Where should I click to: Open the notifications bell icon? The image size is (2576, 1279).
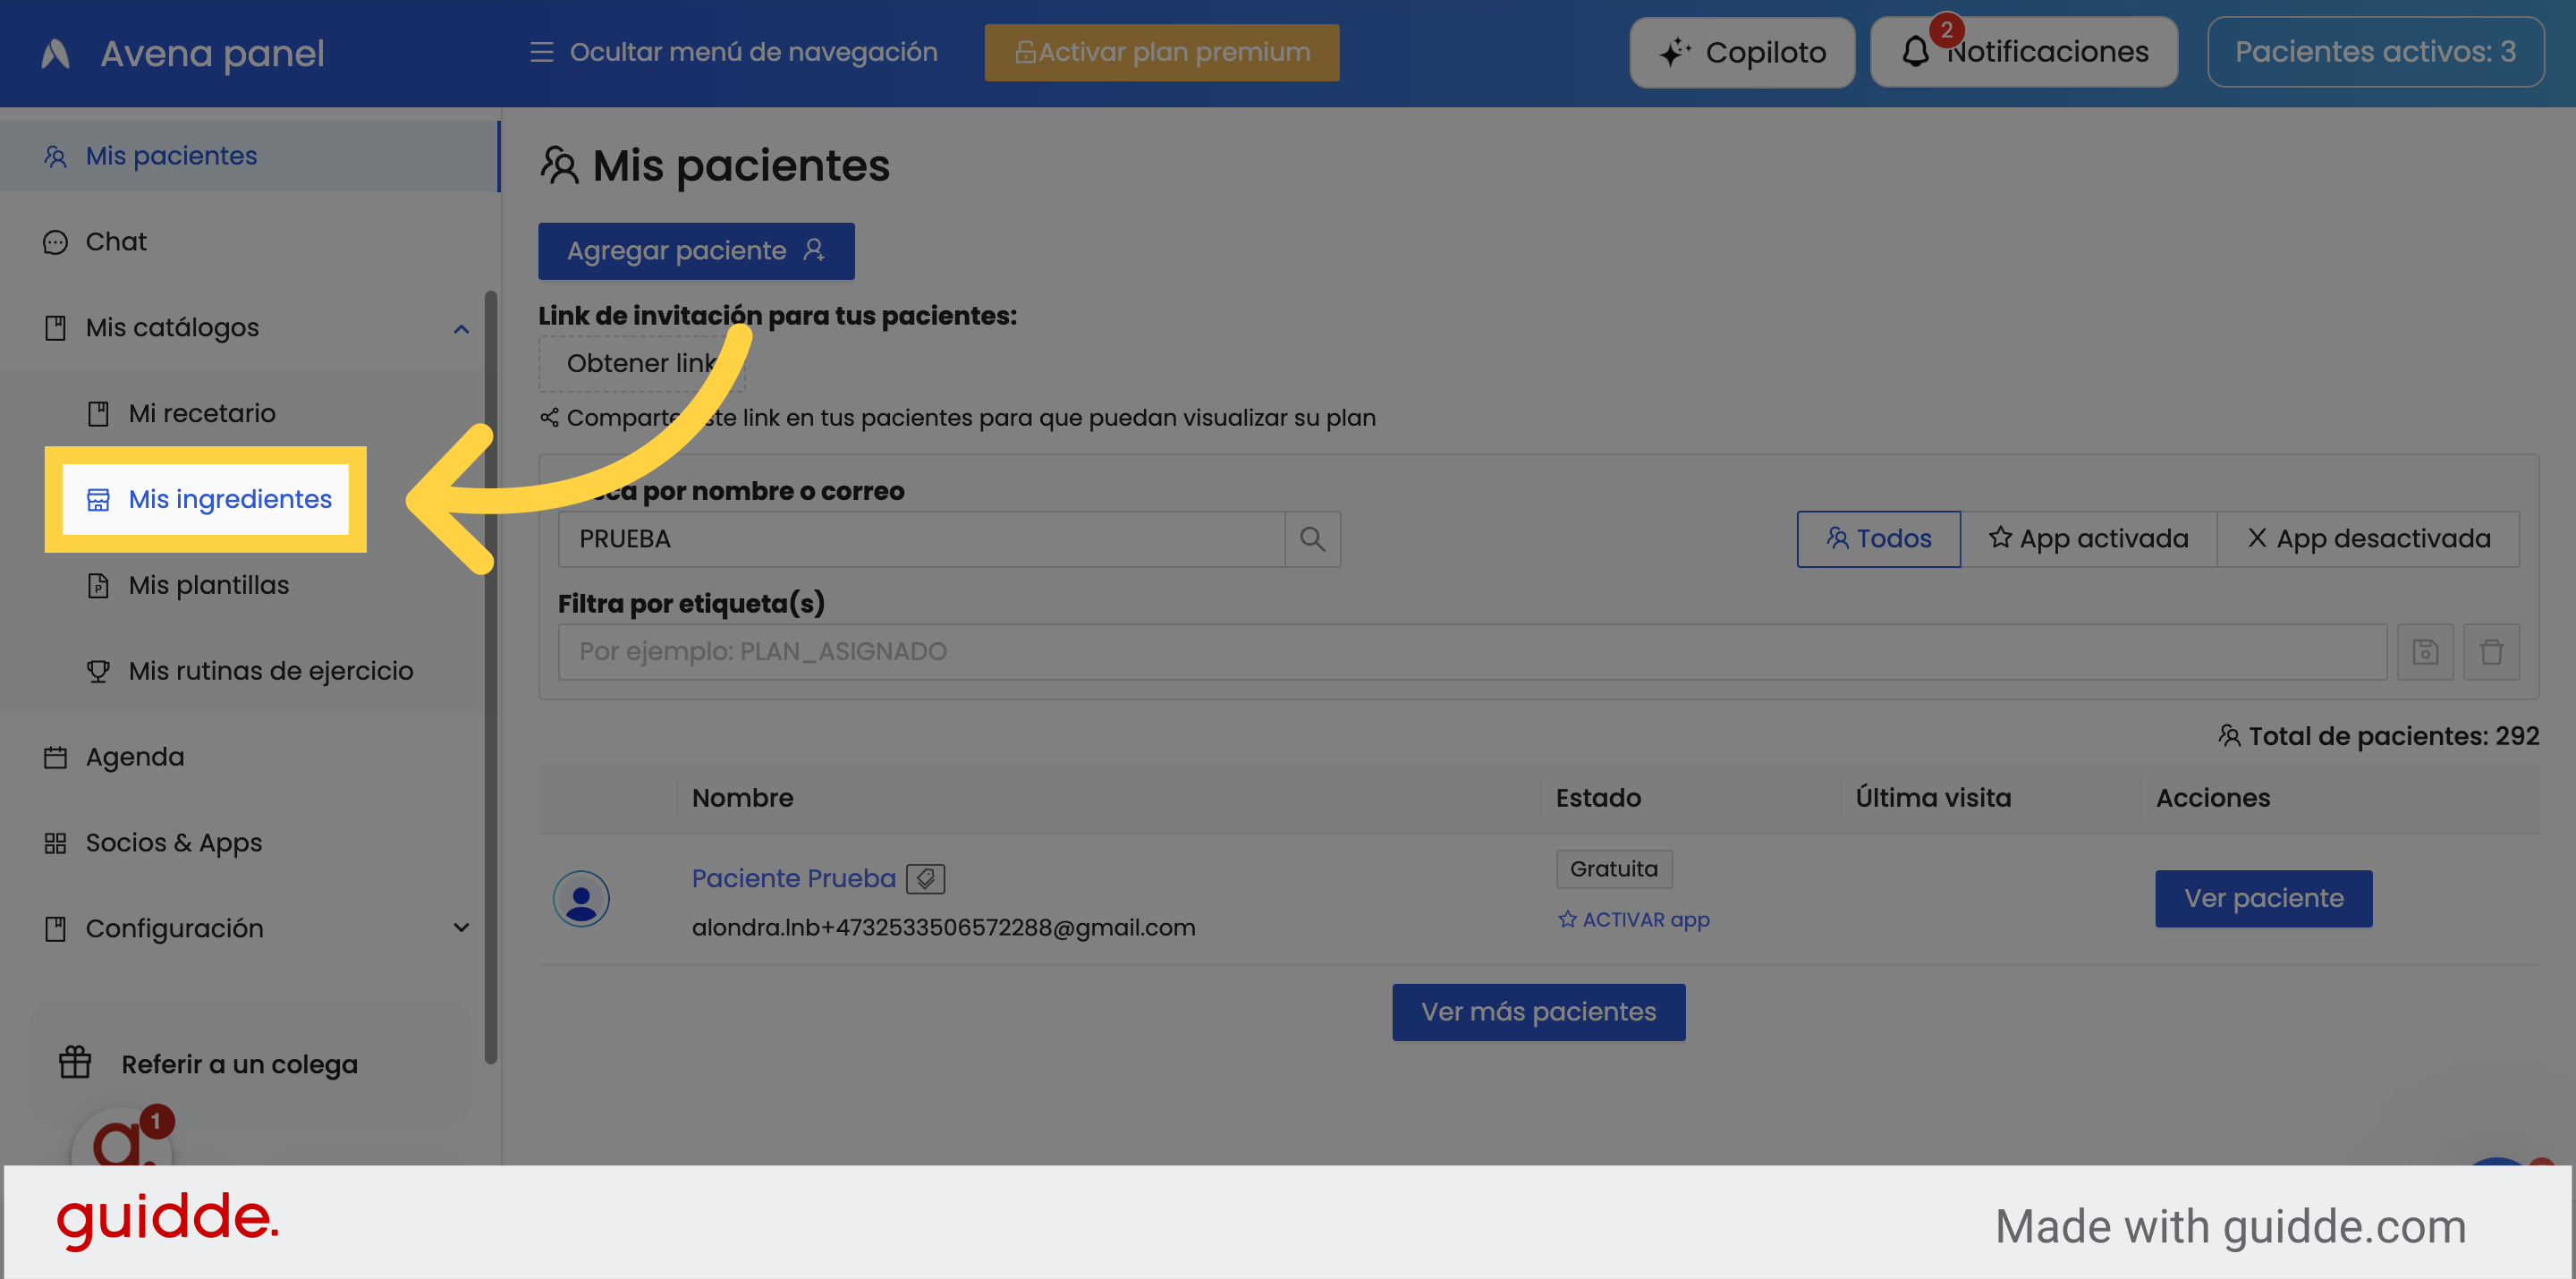tap(1915, 52)
